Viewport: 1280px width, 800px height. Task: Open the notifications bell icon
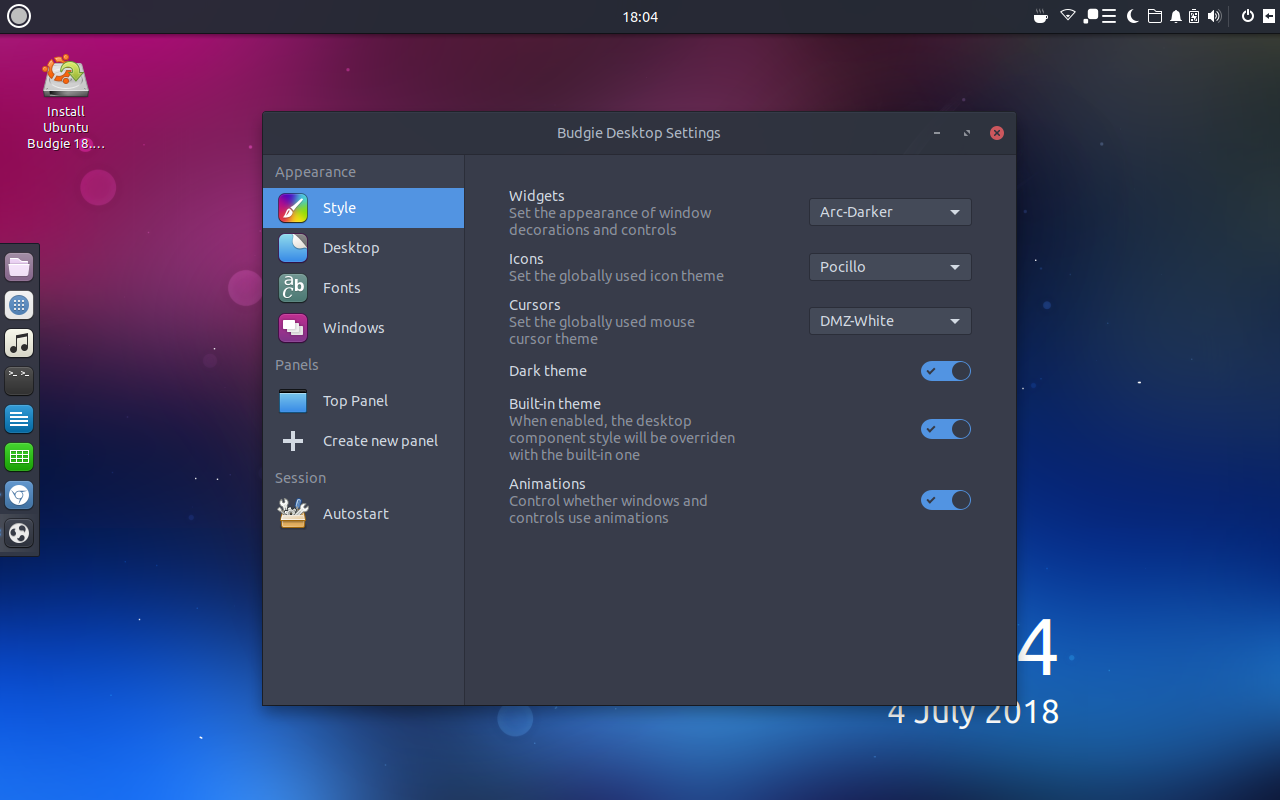pos(1176,16)
